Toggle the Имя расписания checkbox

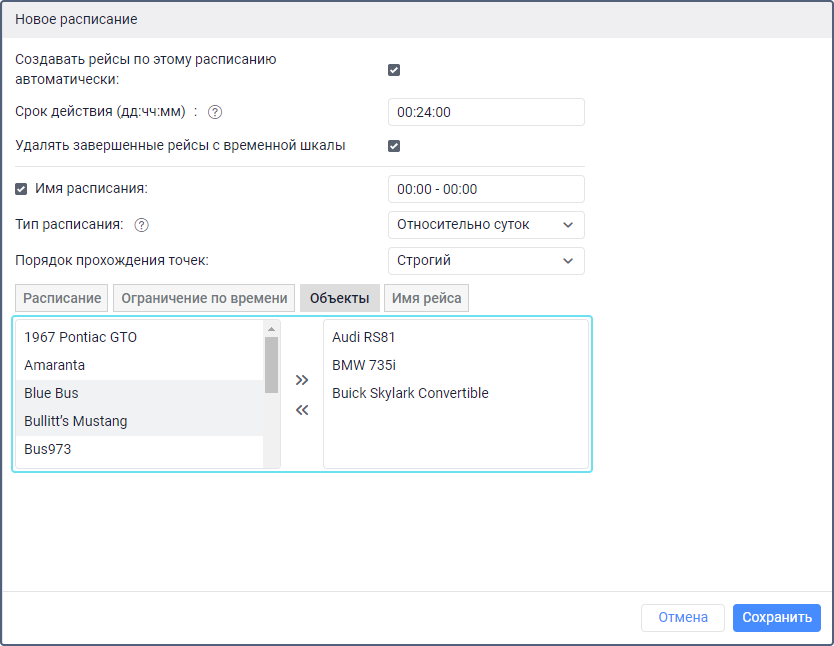coord(22,188)
